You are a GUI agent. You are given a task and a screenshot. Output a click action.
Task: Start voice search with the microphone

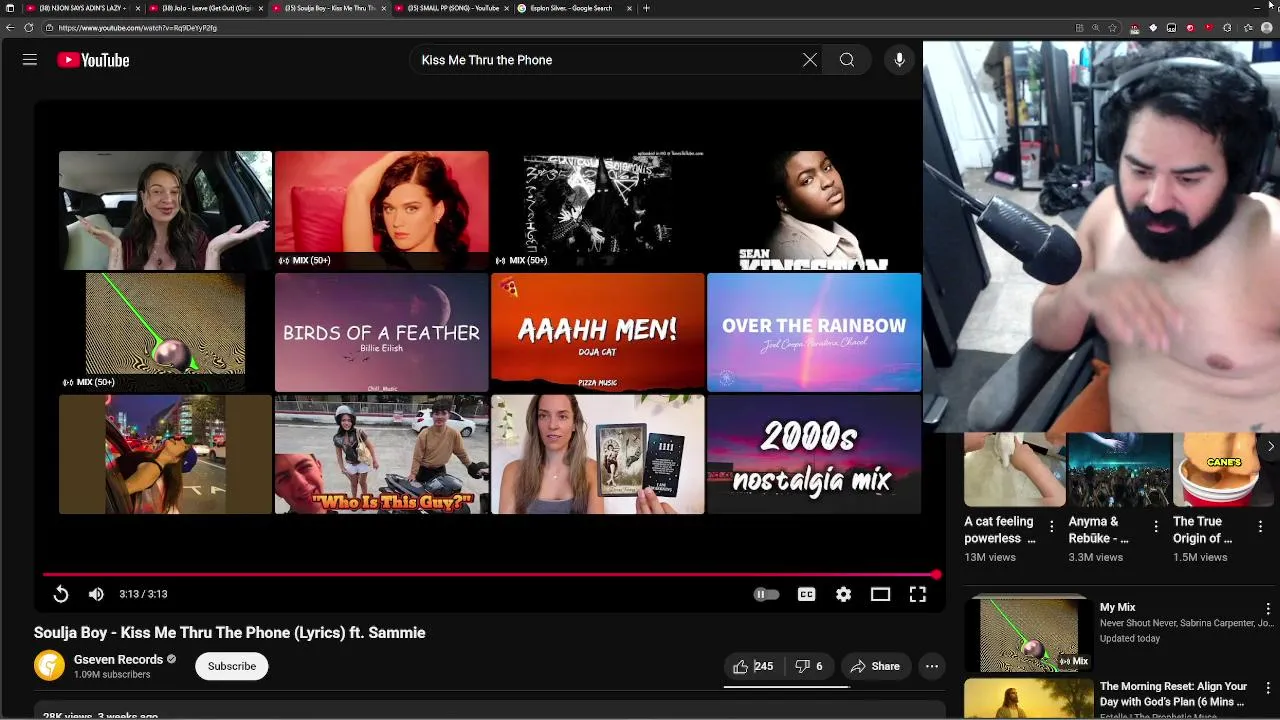(x=899, y=60)
